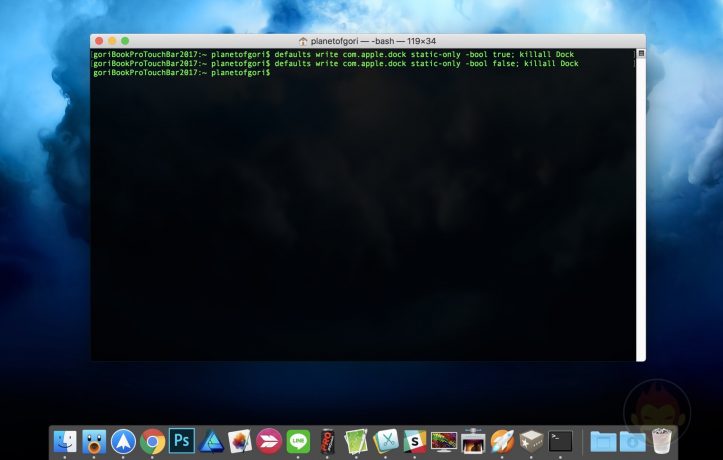
Task: Open Google Chrome from the Dock
Action: coord(153,442)
